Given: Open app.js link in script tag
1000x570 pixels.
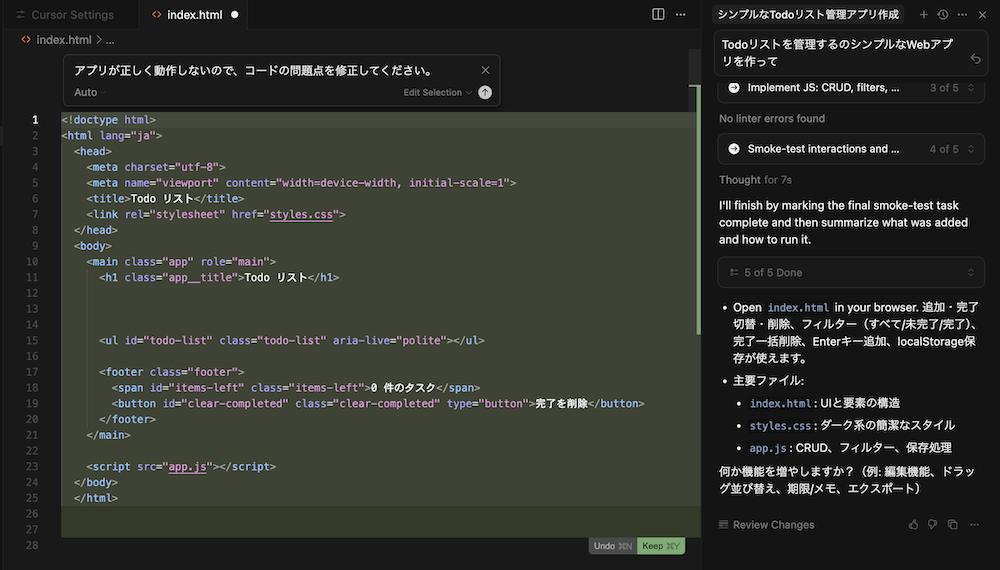Looking at the screenshot, I should point(188,466).
